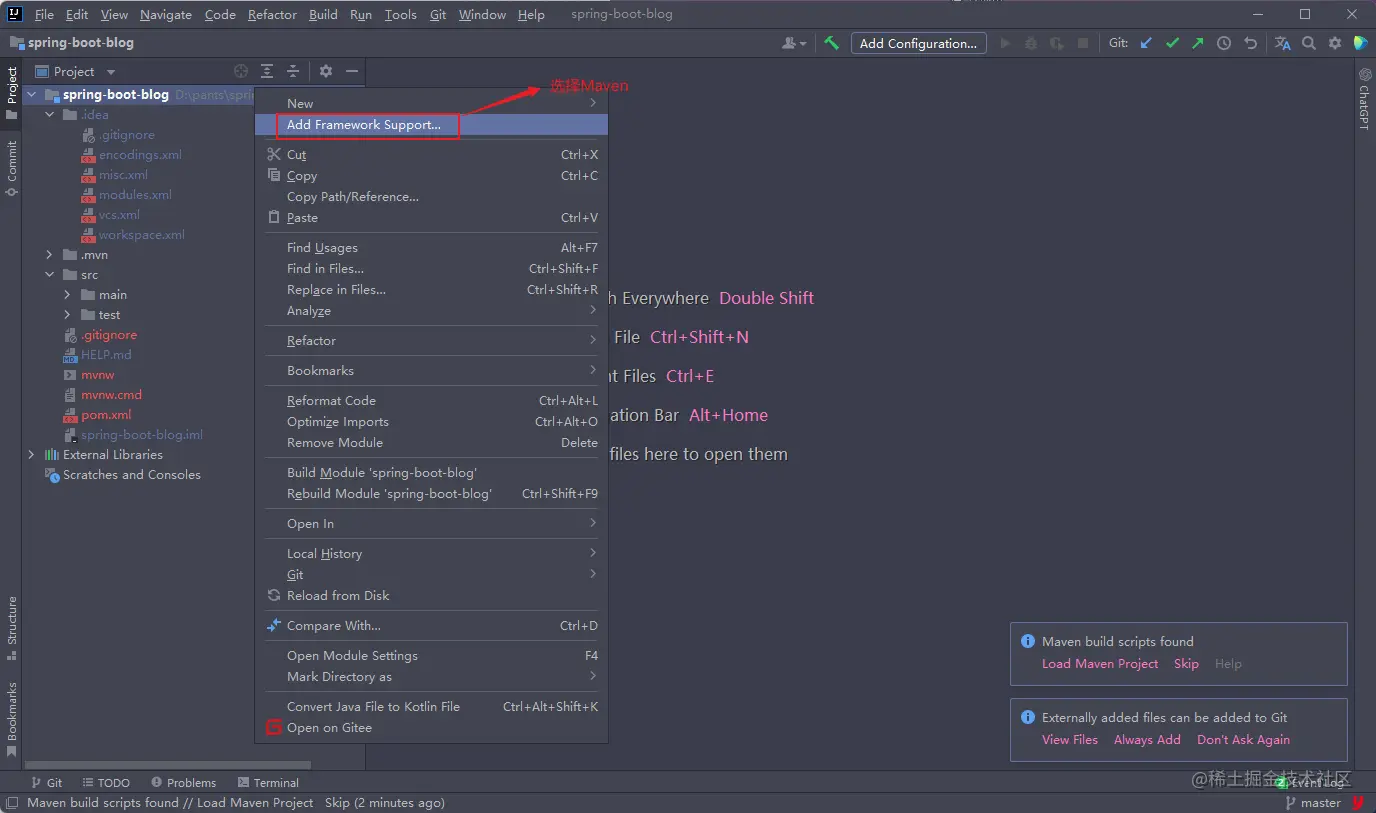This screenshot has width=1376, height=813.
Task: Select Reformat Code menu entry
Action: pos(431,401)
